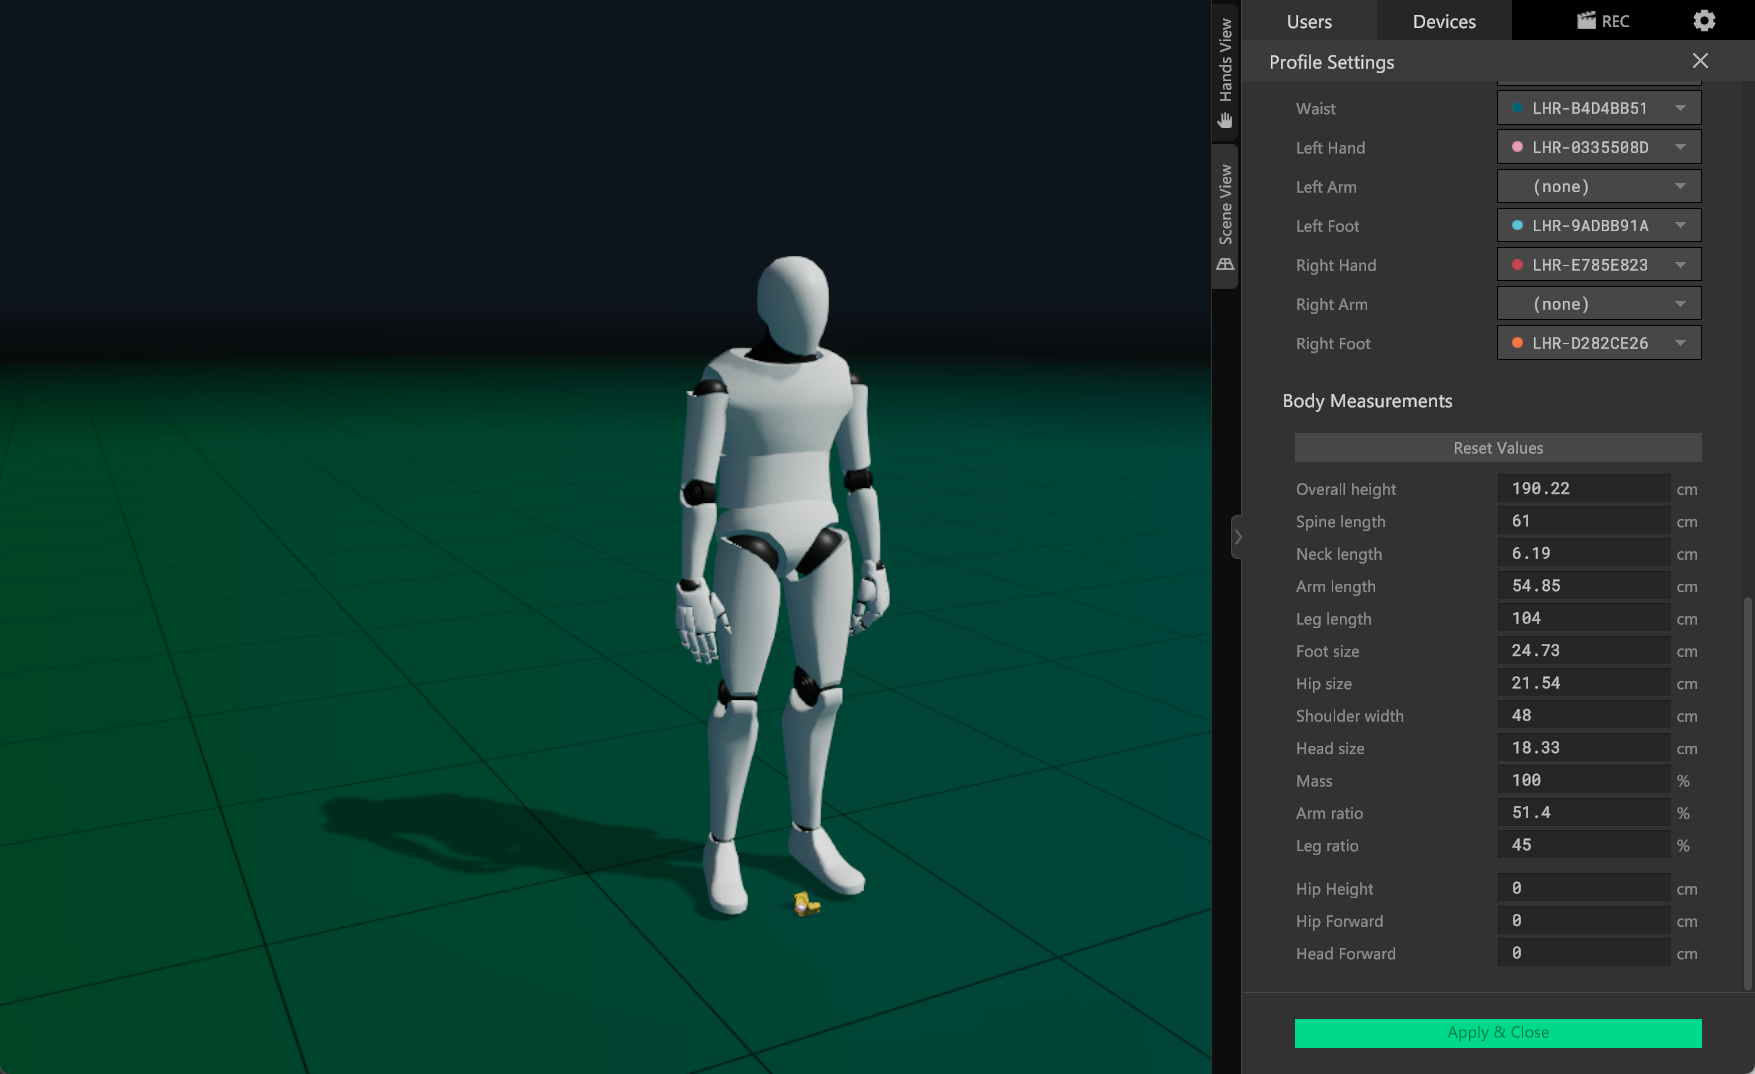Screen dimensions: 1755x1074
Task: Open settings with the gear icon
Action: click(1704, 21)
